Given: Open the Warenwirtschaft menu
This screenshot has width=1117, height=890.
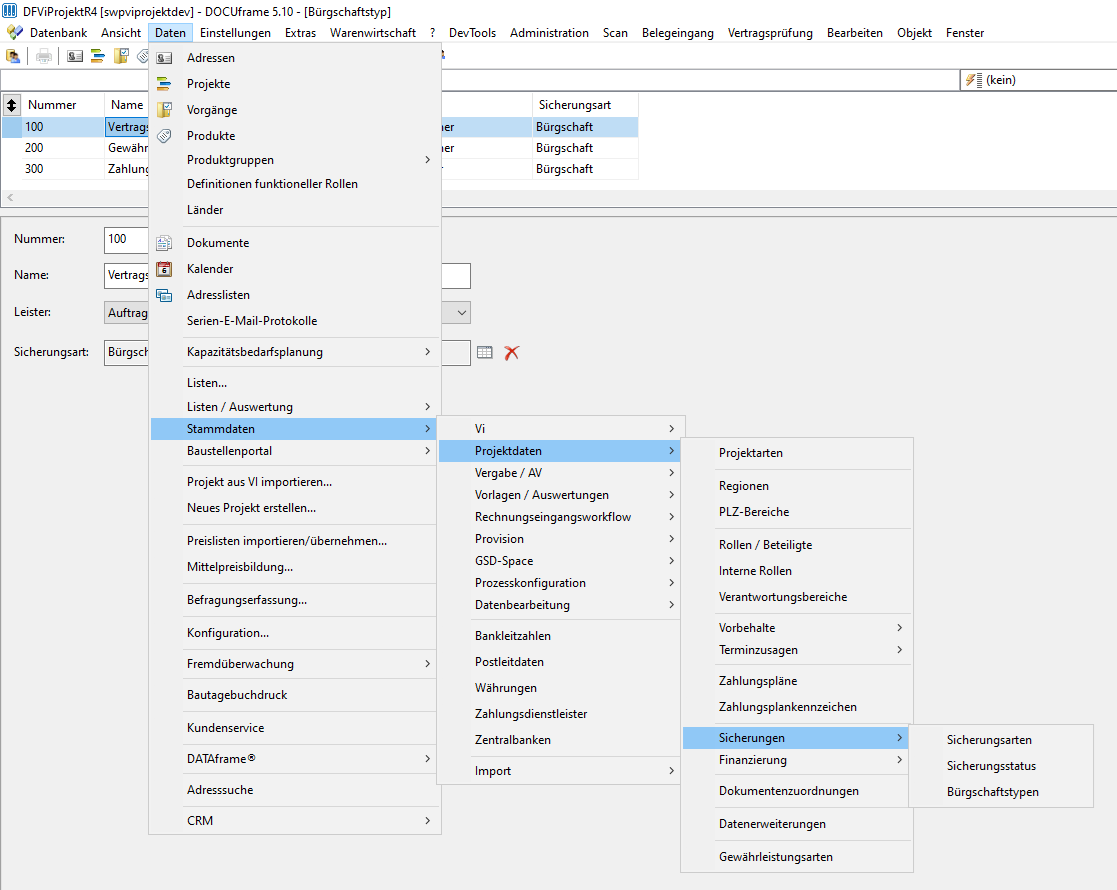Looking at the screenshot, I should 373,33.
